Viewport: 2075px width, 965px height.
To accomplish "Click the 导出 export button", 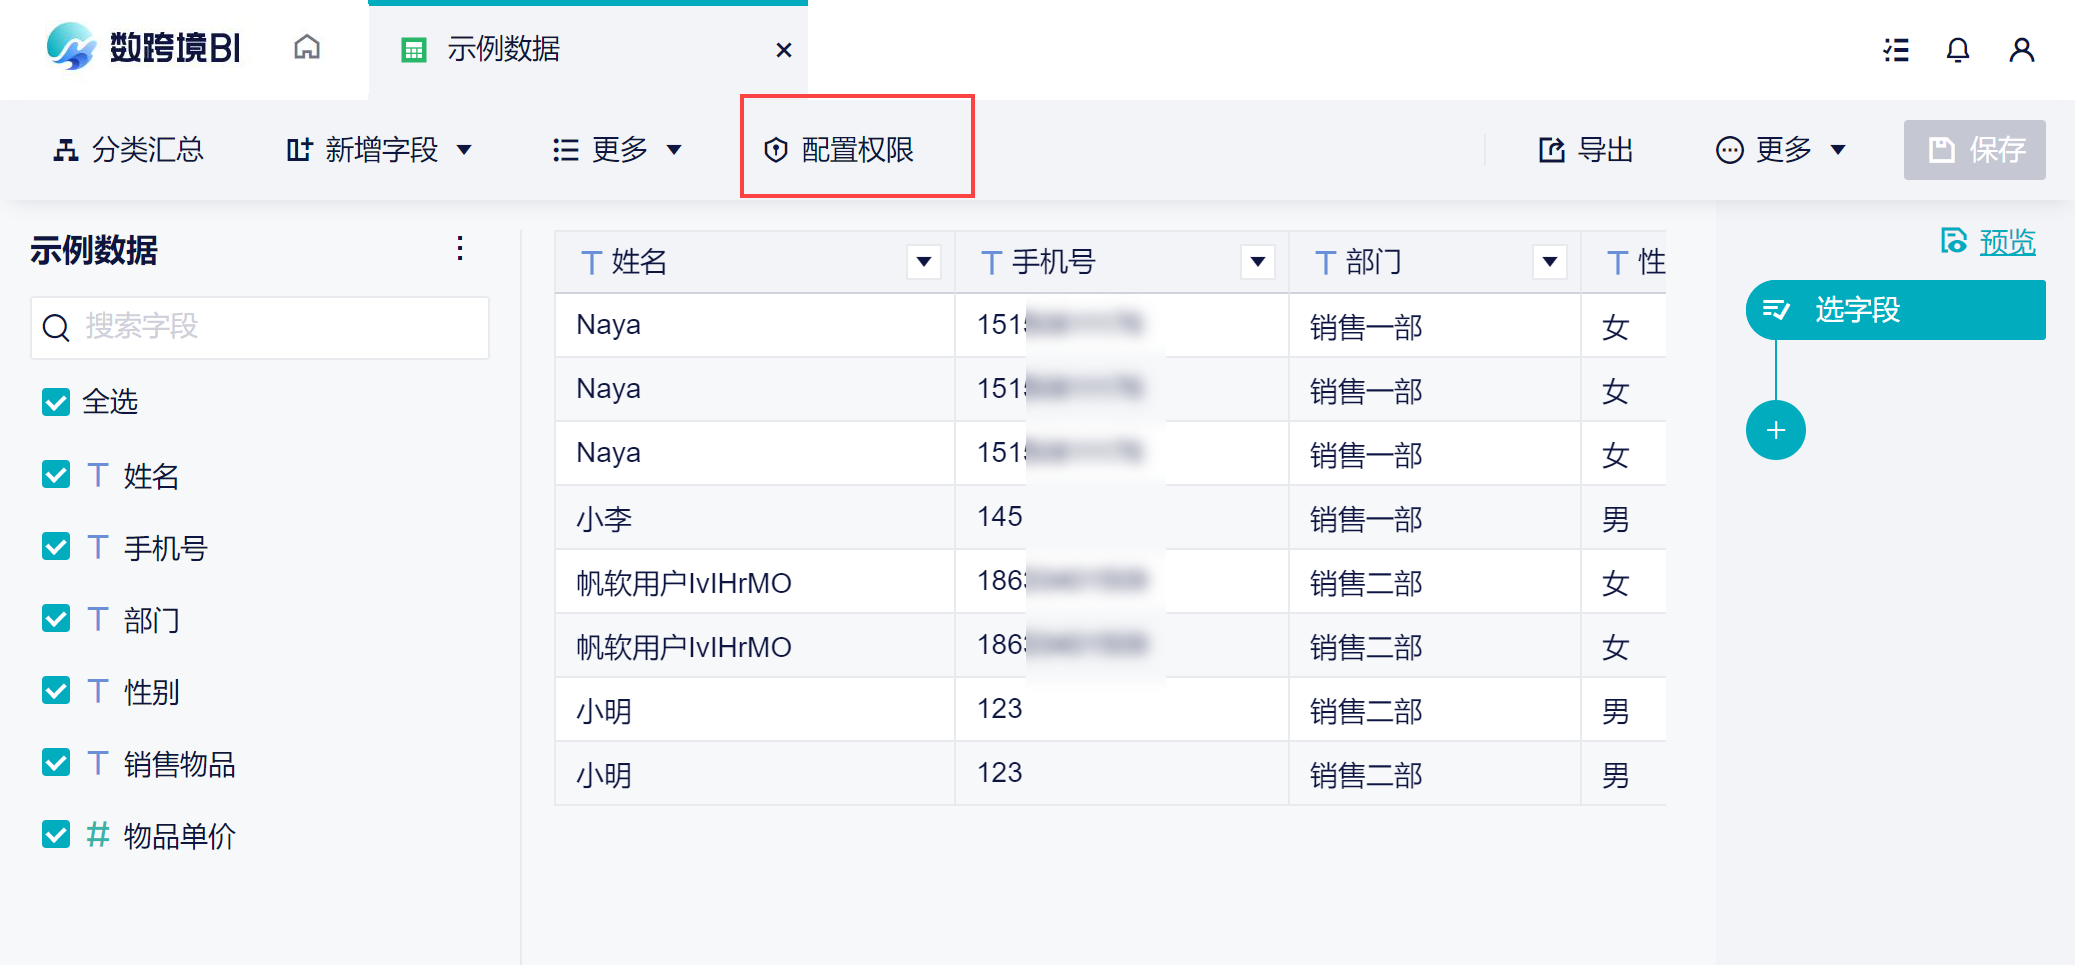I will [x=1585, y=150].
